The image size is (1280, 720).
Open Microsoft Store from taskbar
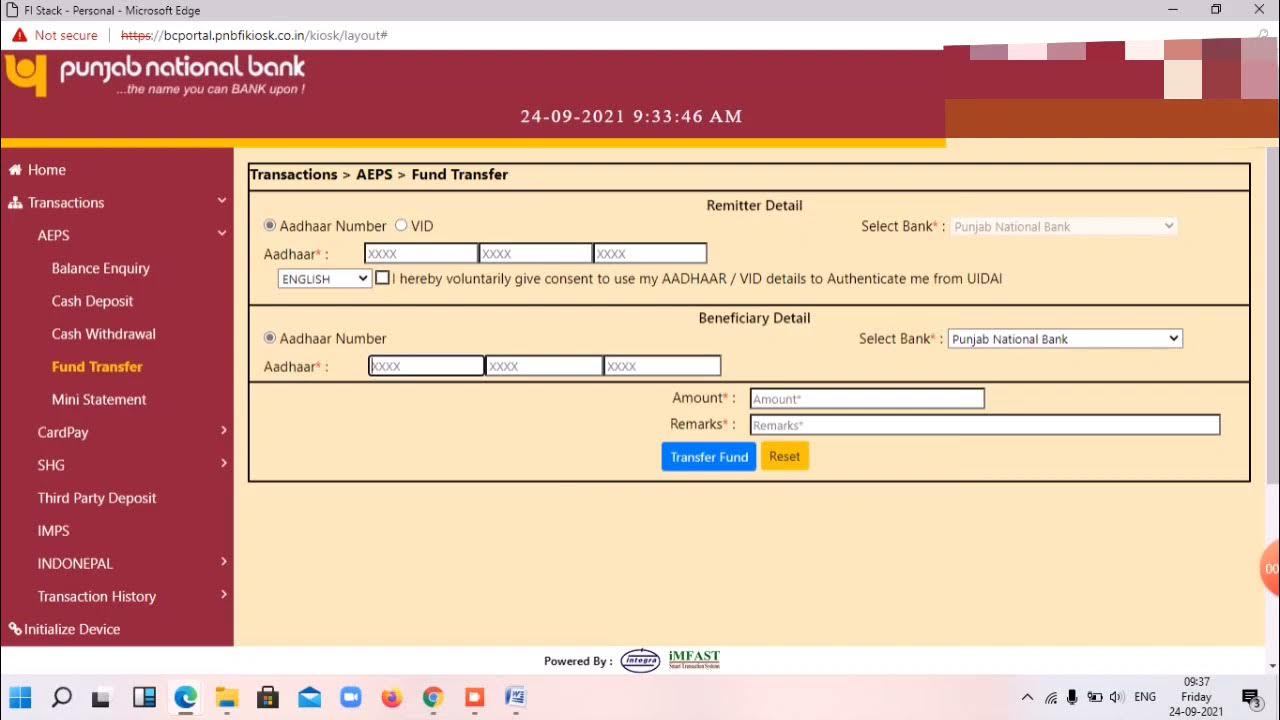(268, 697)
